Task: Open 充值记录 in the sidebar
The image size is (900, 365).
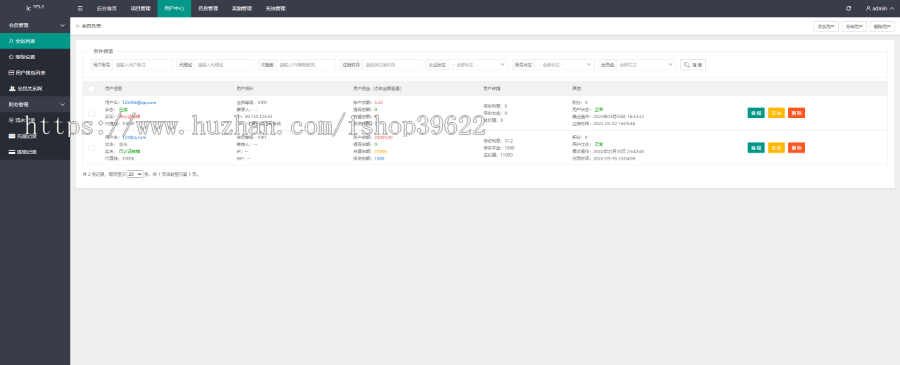Action: point(35,137)
